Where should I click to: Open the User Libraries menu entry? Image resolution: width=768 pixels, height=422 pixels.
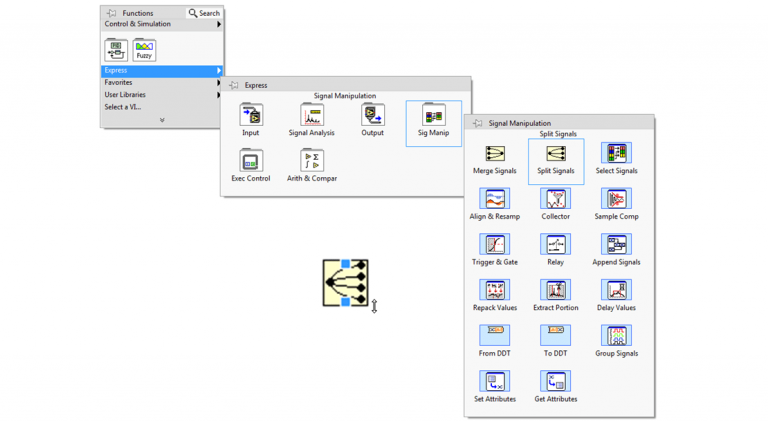pyautogui.click(x=125, y=95)
